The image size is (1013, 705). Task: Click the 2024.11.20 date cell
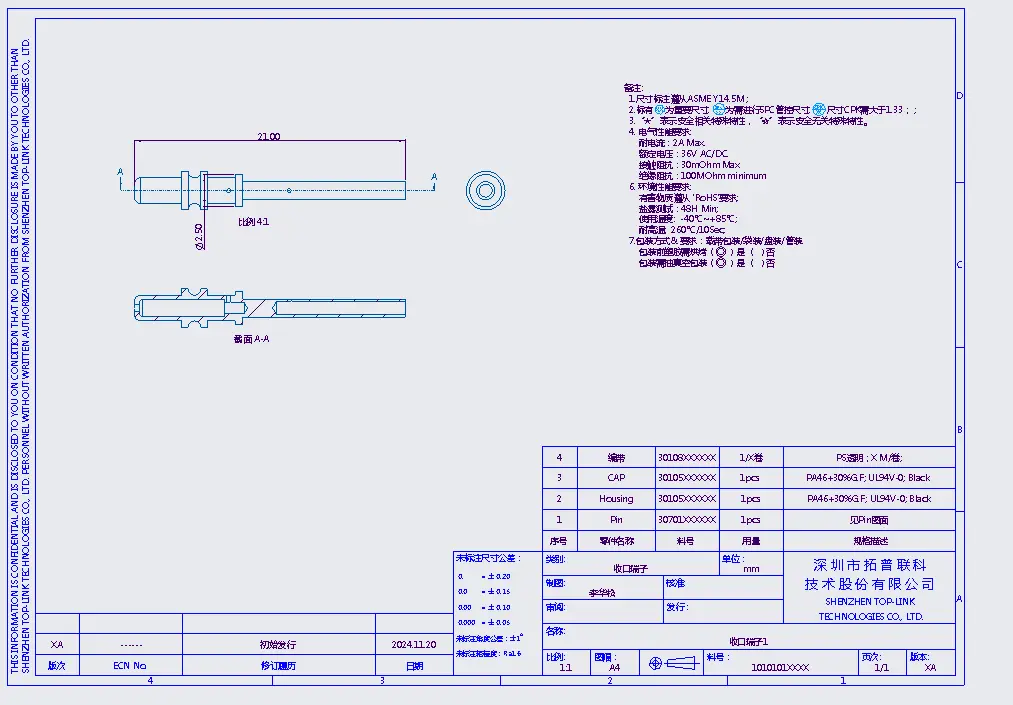(x=413, y=645)
